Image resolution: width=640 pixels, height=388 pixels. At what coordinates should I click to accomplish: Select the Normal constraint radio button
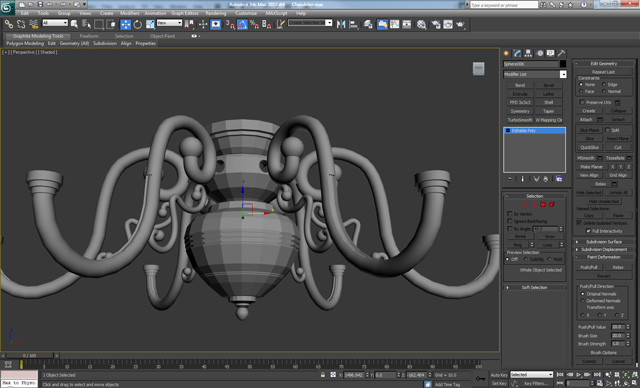click(x=604, y=91)
